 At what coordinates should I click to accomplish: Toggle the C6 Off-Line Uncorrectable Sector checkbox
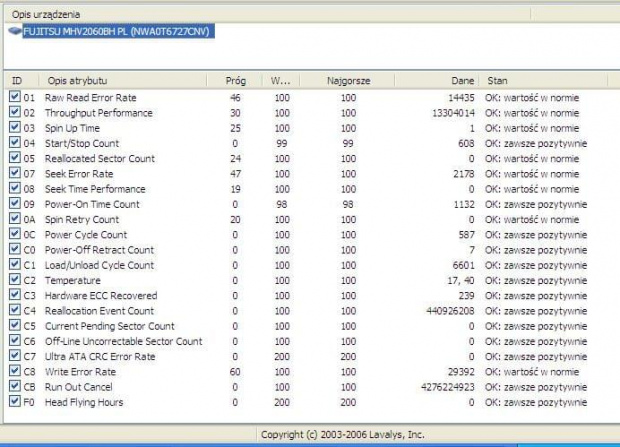point(15,340)
